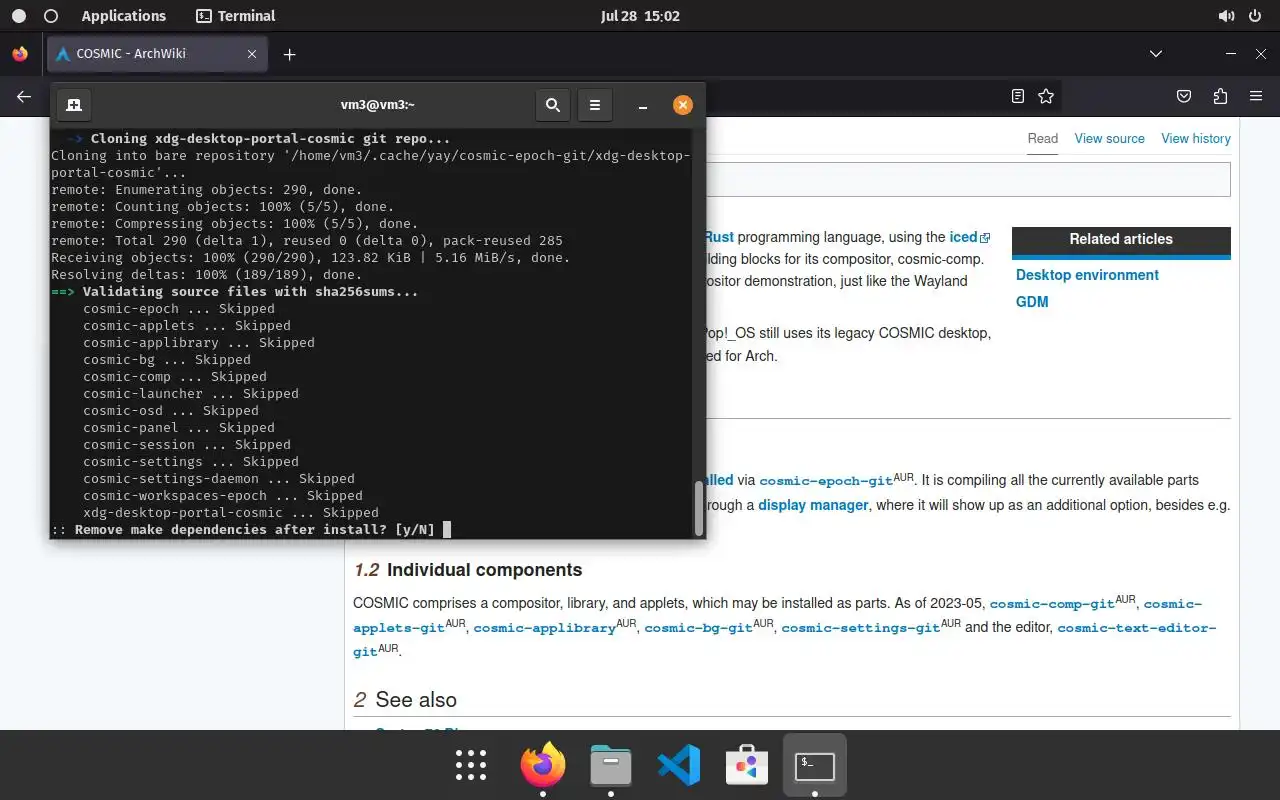Launch Firefox from the dock
1280x800 pixels.
click(x=543, y=765)
